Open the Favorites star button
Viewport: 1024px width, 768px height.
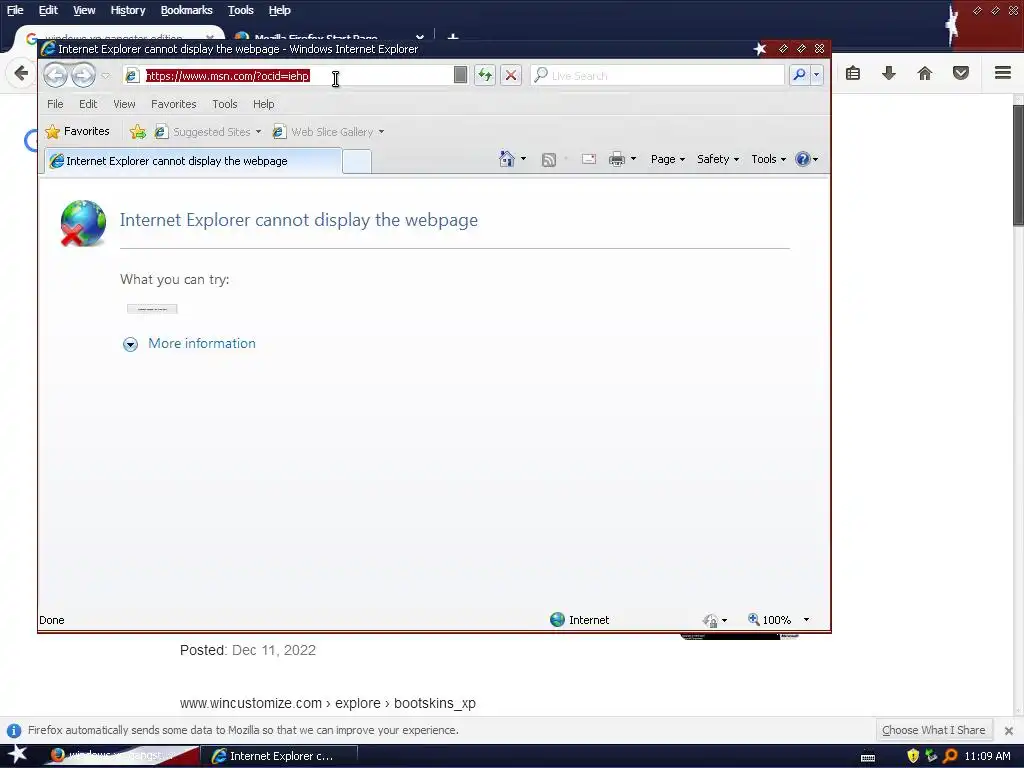click(x=77, y=131)
